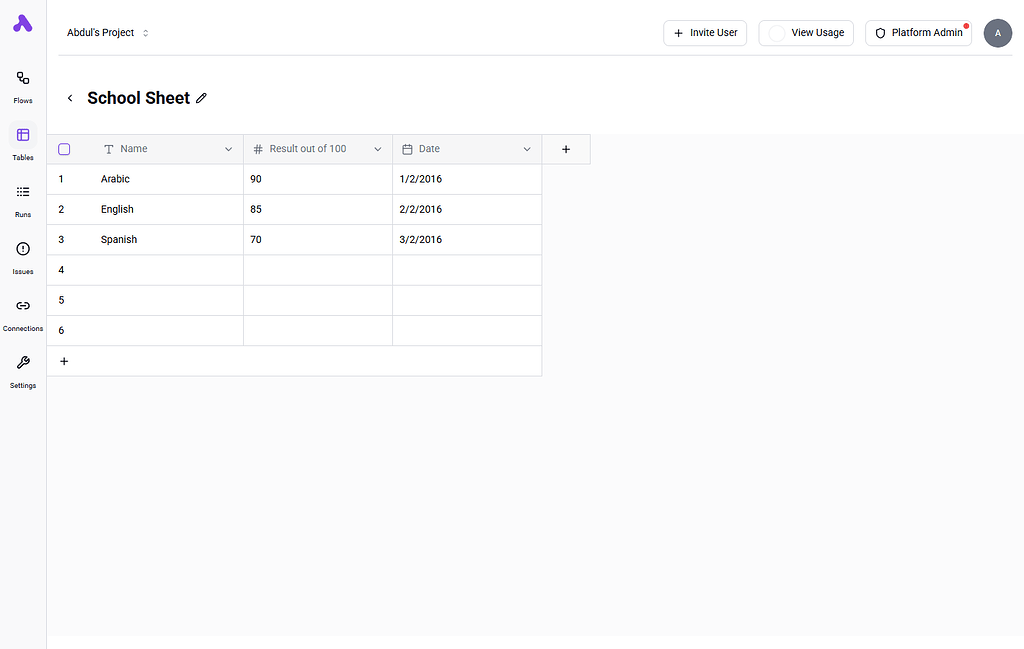The width and height of the screenshot is (1024, 649).
Task: Expand the Date column options
Action: pos(527,148)
